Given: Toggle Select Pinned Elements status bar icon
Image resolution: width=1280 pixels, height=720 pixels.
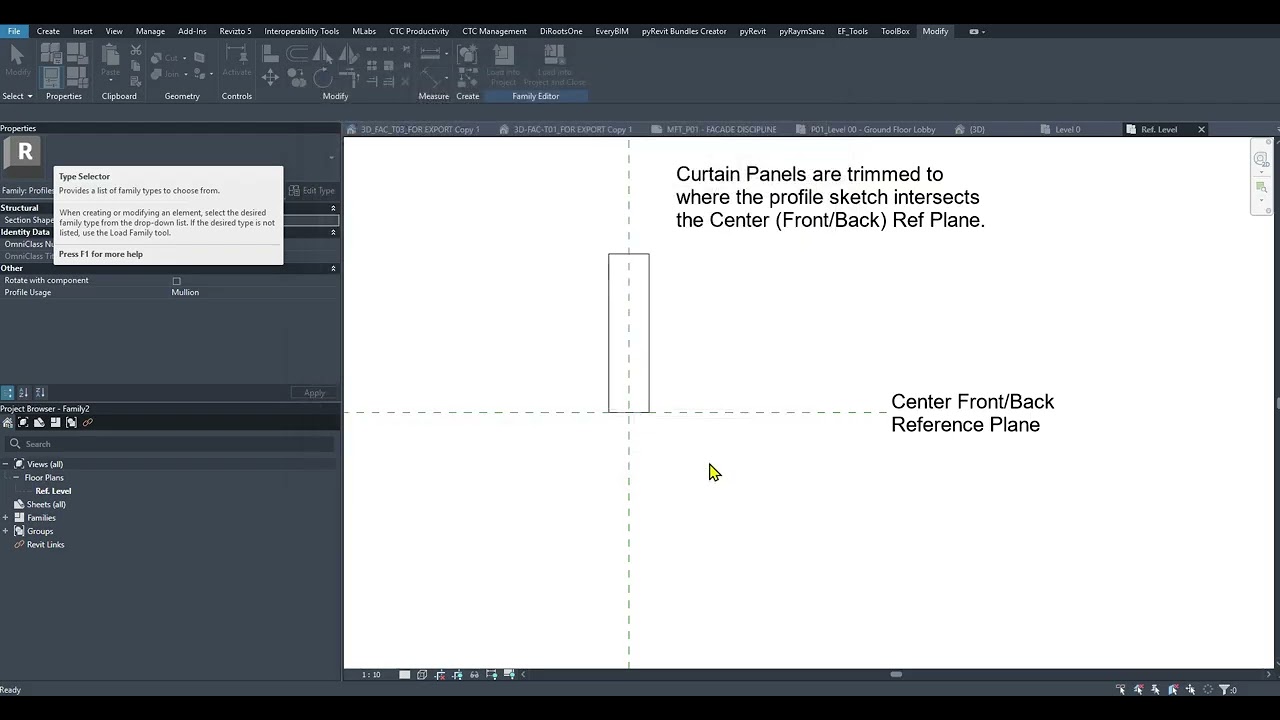Looking at the screenshot, I should point(1155,689).
